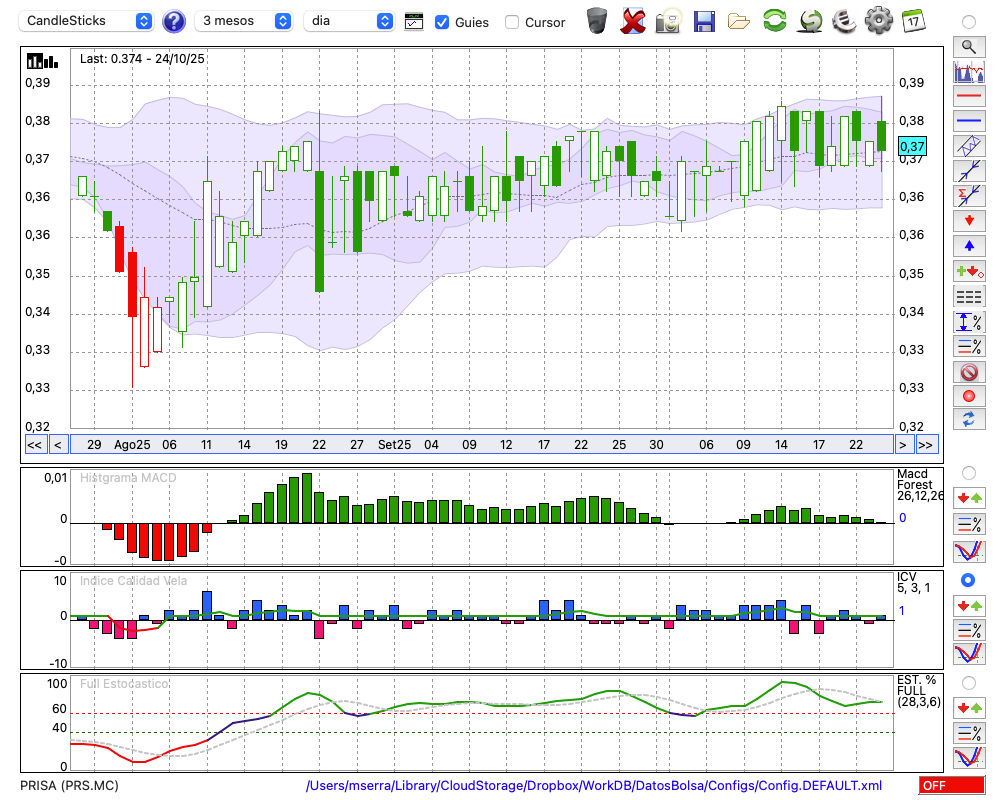The width and height of the screenshot is (1000, 800).
Task: Click the 'PRISA (PRS.MC)' ticker label
Action: pyautogui.click(x=70, y=785)
